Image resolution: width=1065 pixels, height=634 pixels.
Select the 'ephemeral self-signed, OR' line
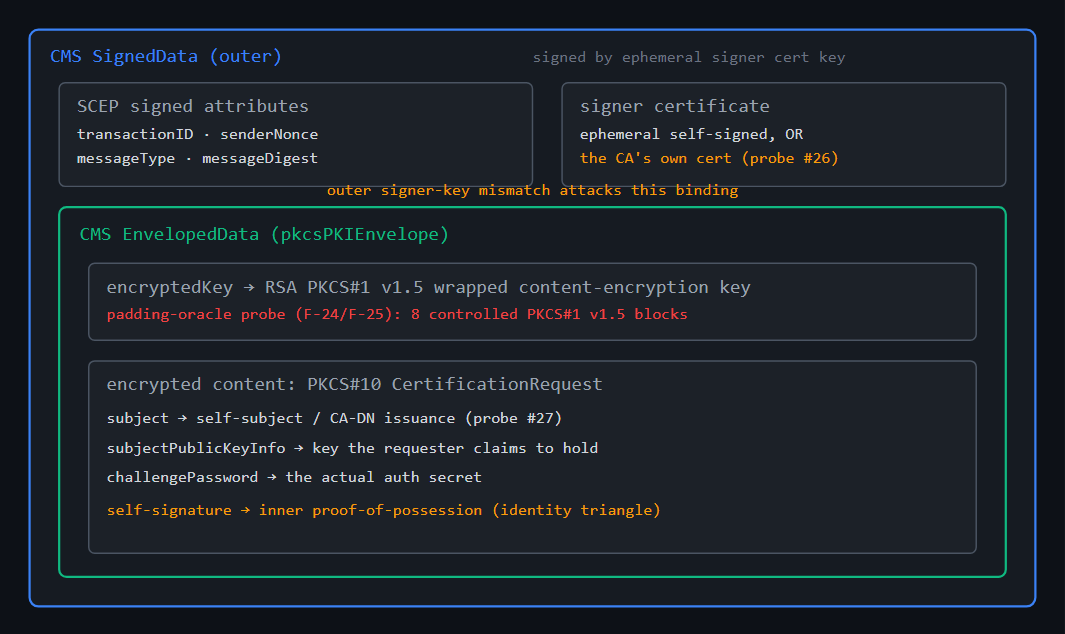pos(691,135)
